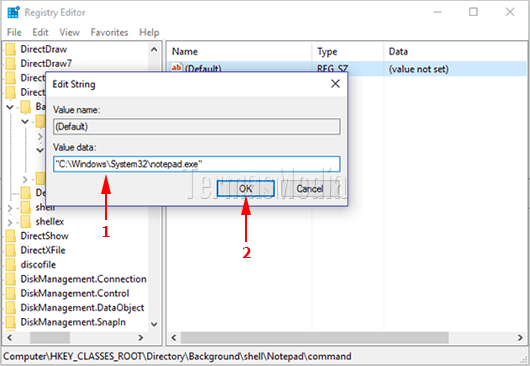
Task: Click the shellex folder icon
Action: pos(26,222)
